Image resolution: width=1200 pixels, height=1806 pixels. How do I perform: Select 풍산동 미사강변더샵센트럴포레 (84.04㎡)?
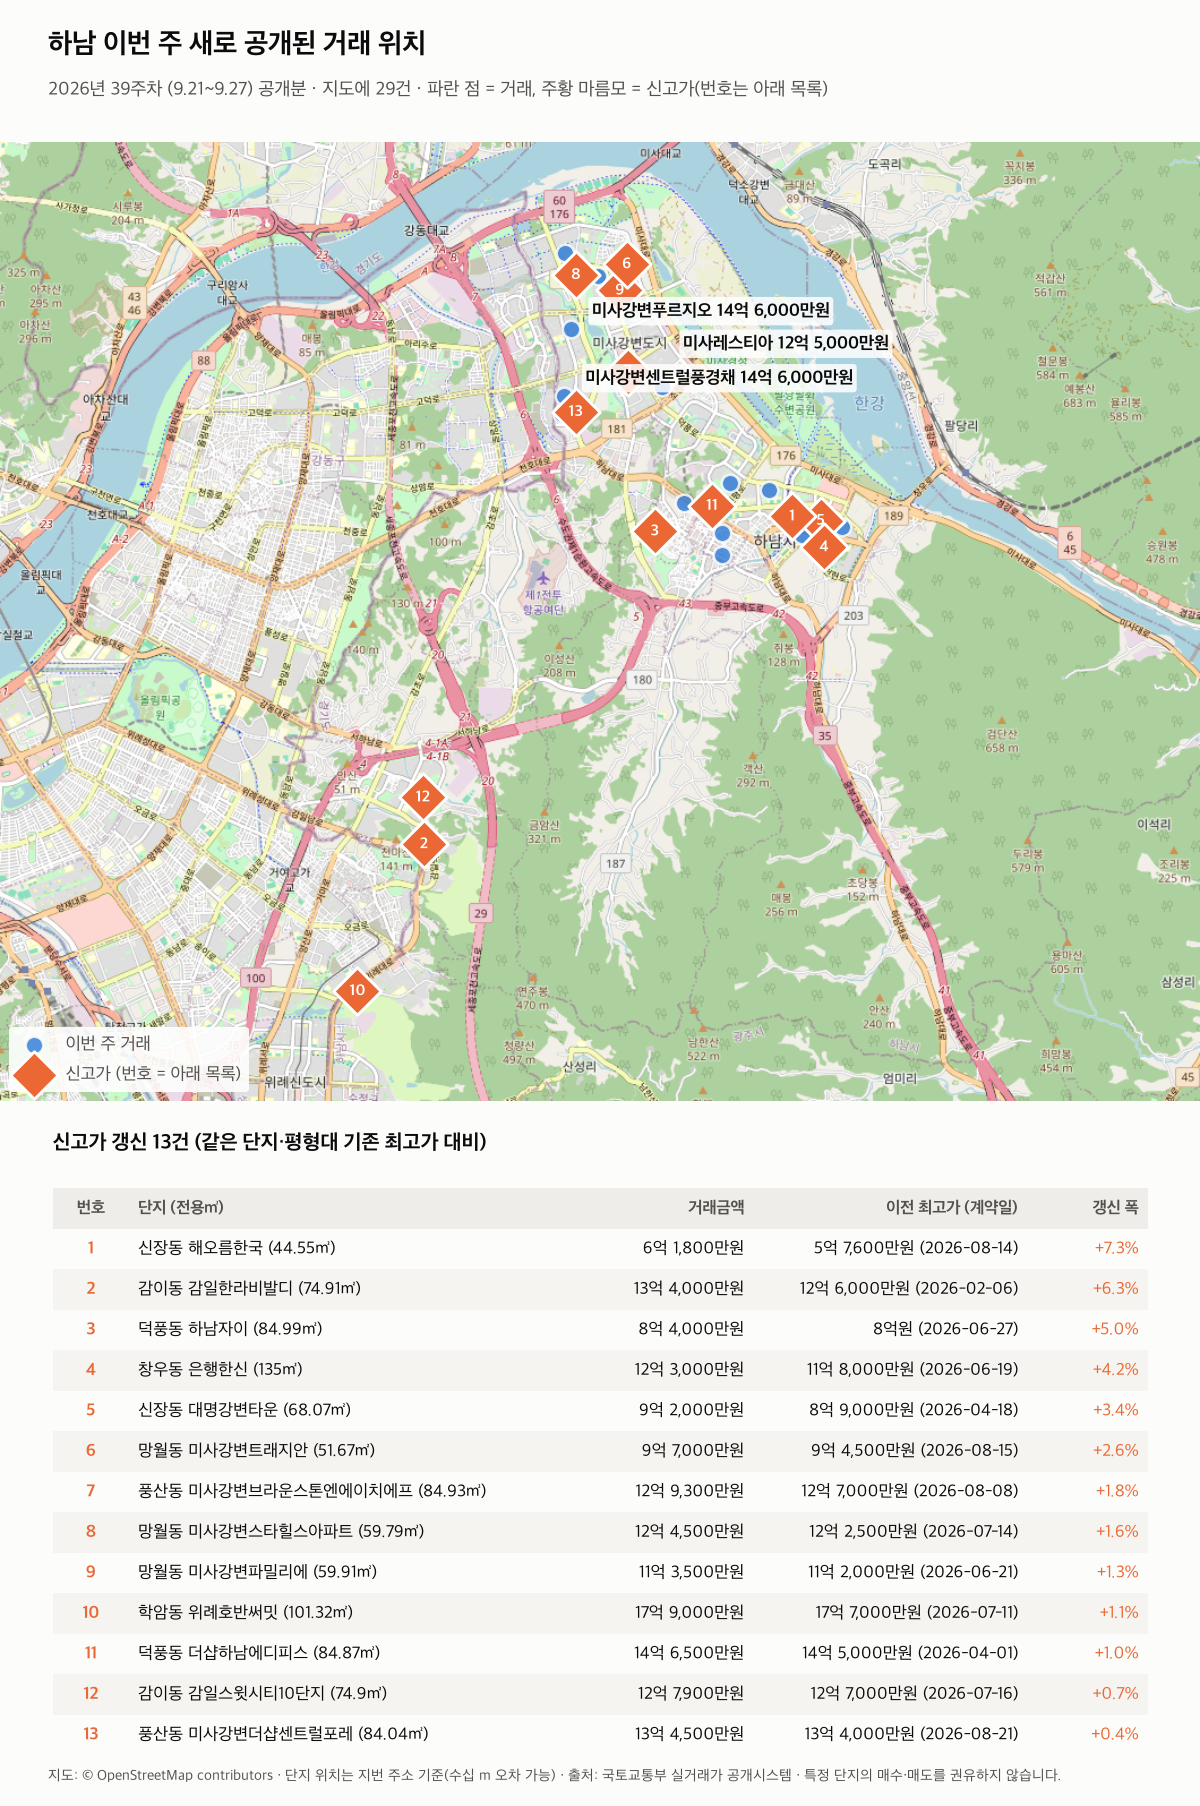point(283,1734)
